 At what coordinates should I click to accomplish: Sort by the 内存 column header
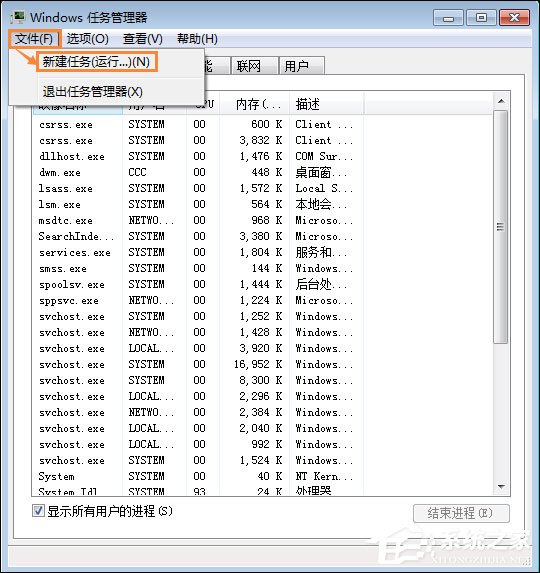click(254, 105)
